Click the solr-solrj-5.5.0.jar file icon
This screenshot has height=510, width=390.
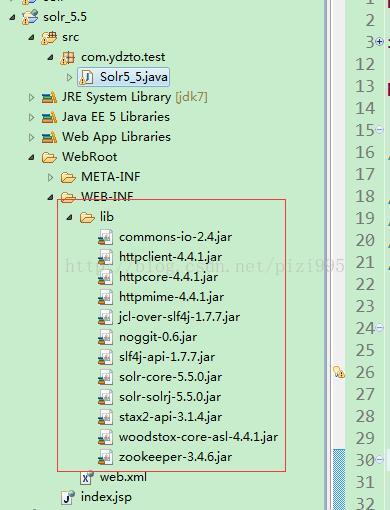tap(105, 397)
